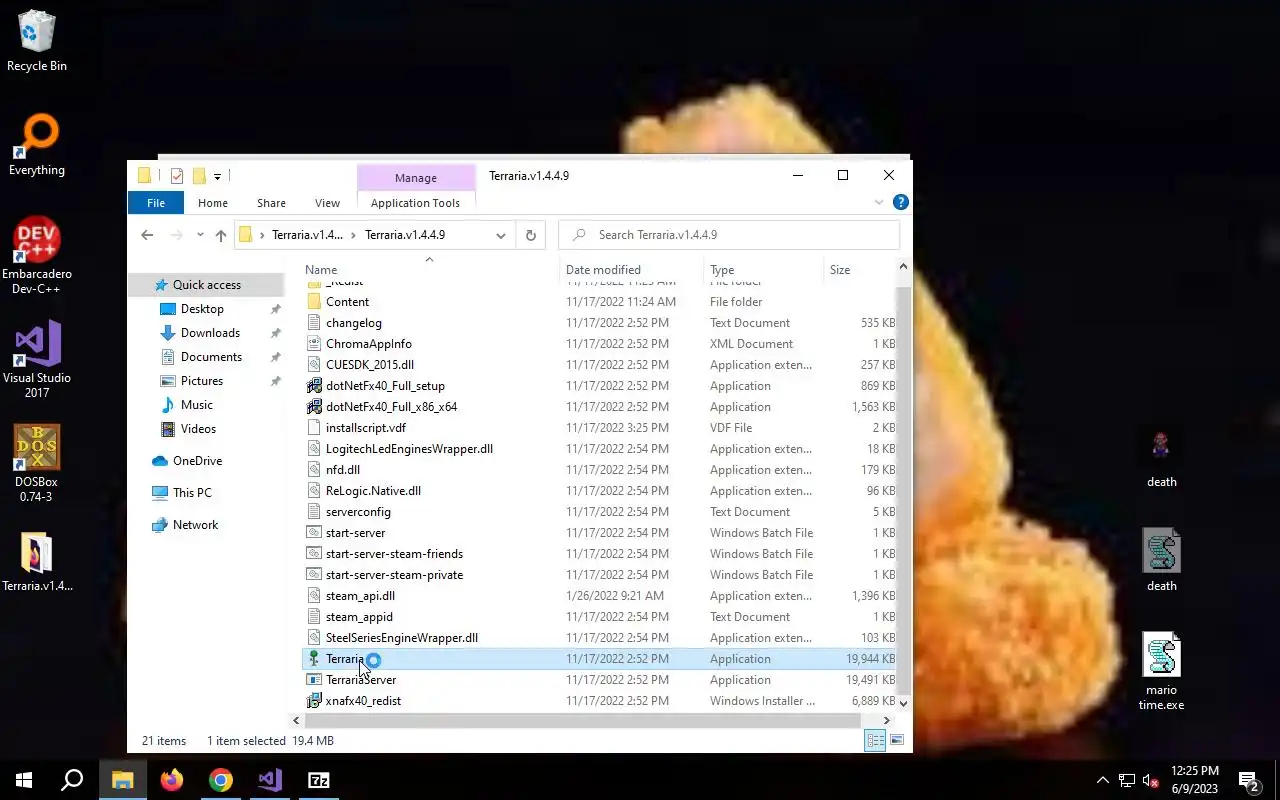Screen dimensions: 1280x800
Task: Sort by the Size column header
Action: [x=859, y=270]
